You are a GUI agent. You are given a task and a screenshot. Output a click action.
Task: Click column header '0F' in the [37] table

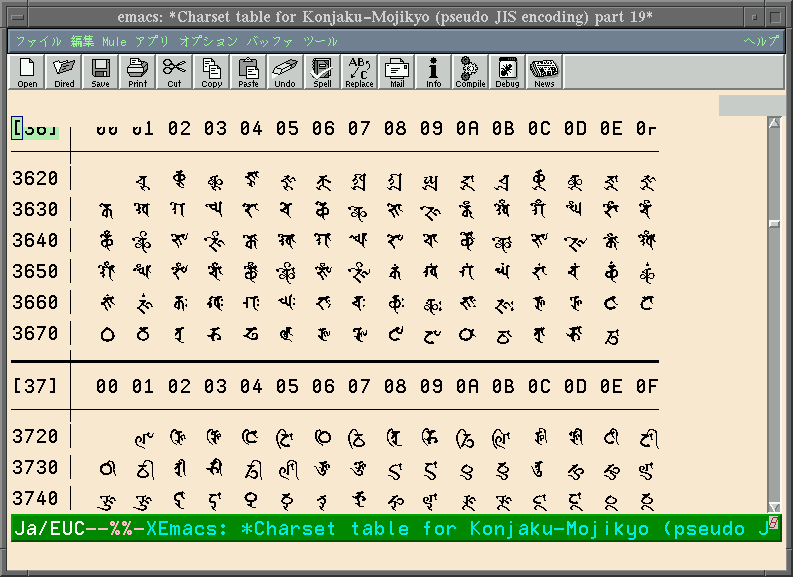[x=647, y=386]
